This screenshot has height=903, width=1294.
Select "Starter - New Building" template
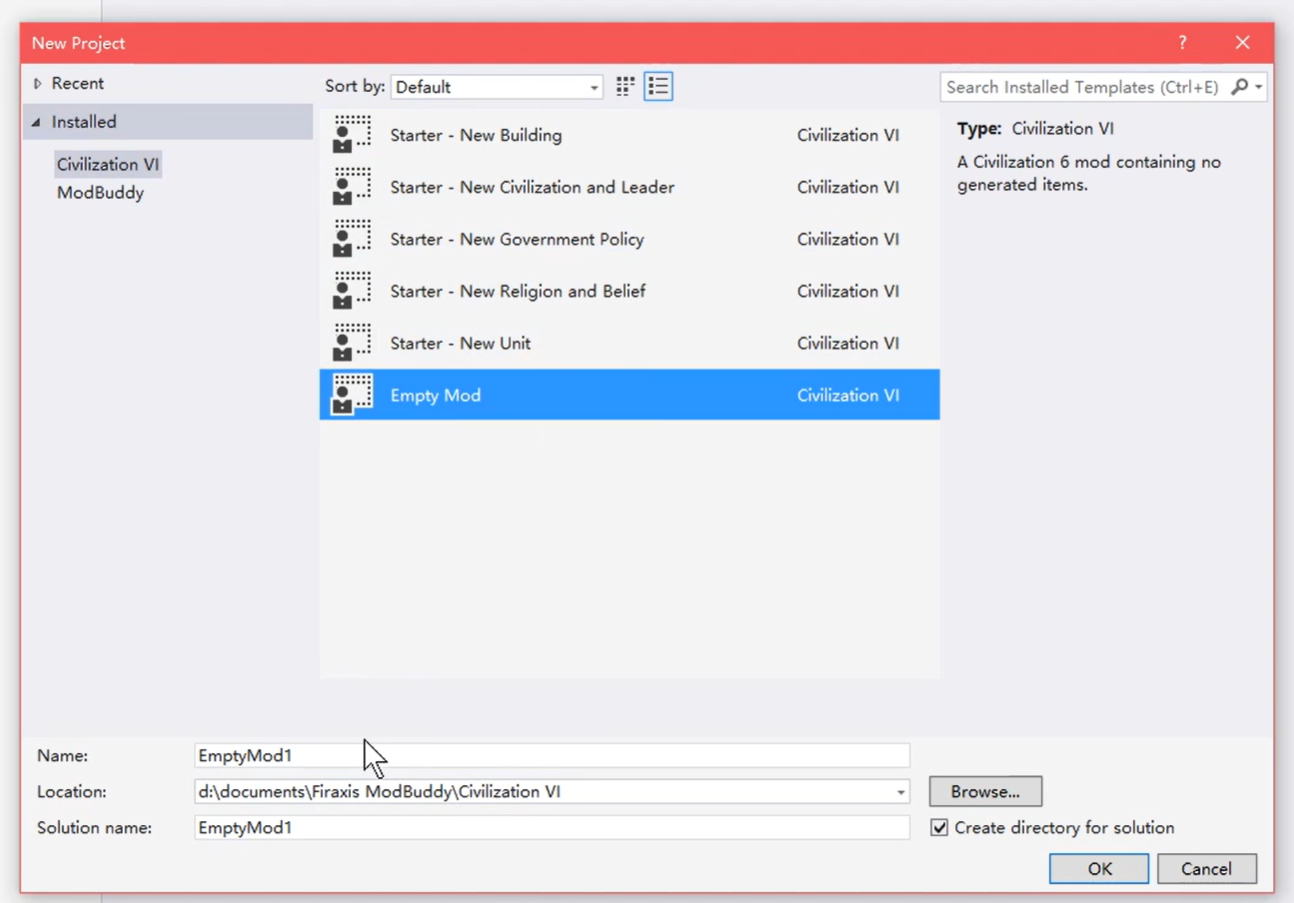coord(629,135)
